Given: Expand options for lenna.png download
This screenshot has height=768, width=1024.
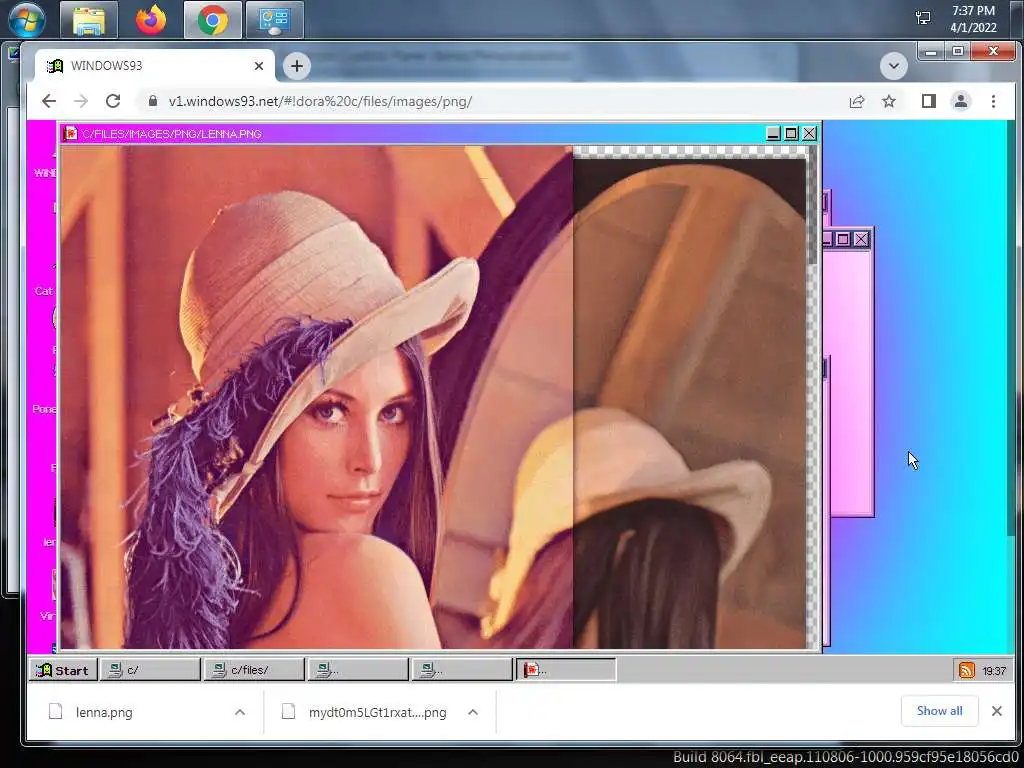Looking at the screenshot, I should (x=240, y=712).
